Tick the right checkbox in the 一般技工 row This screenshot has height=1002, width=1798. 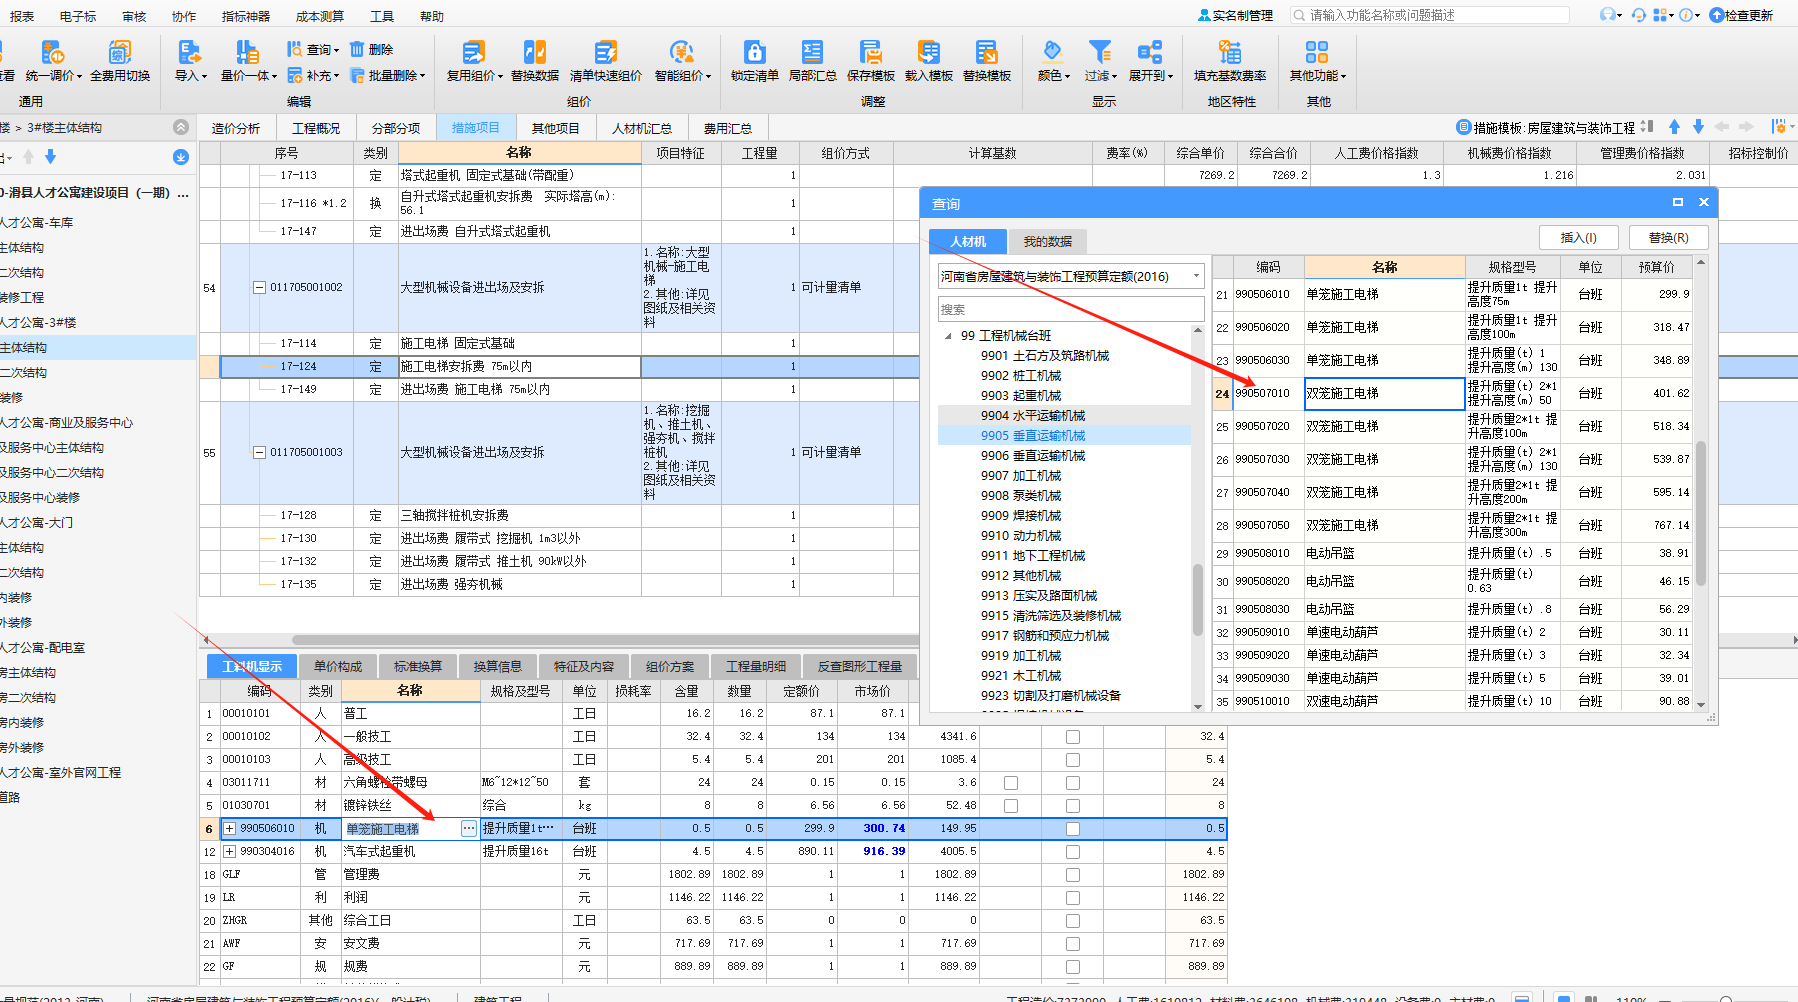tap(1073, 737)
